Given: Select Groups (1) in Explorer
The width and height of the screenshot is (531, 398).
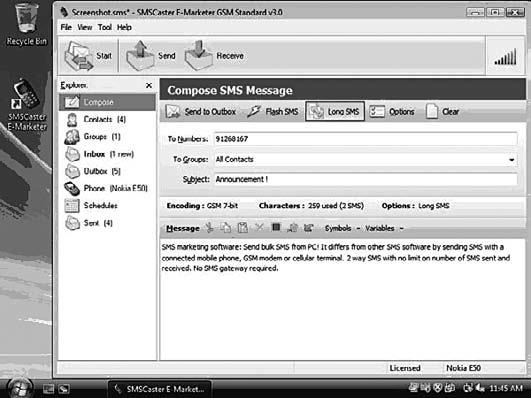Looking at the screenshot, I should (107, 137).
